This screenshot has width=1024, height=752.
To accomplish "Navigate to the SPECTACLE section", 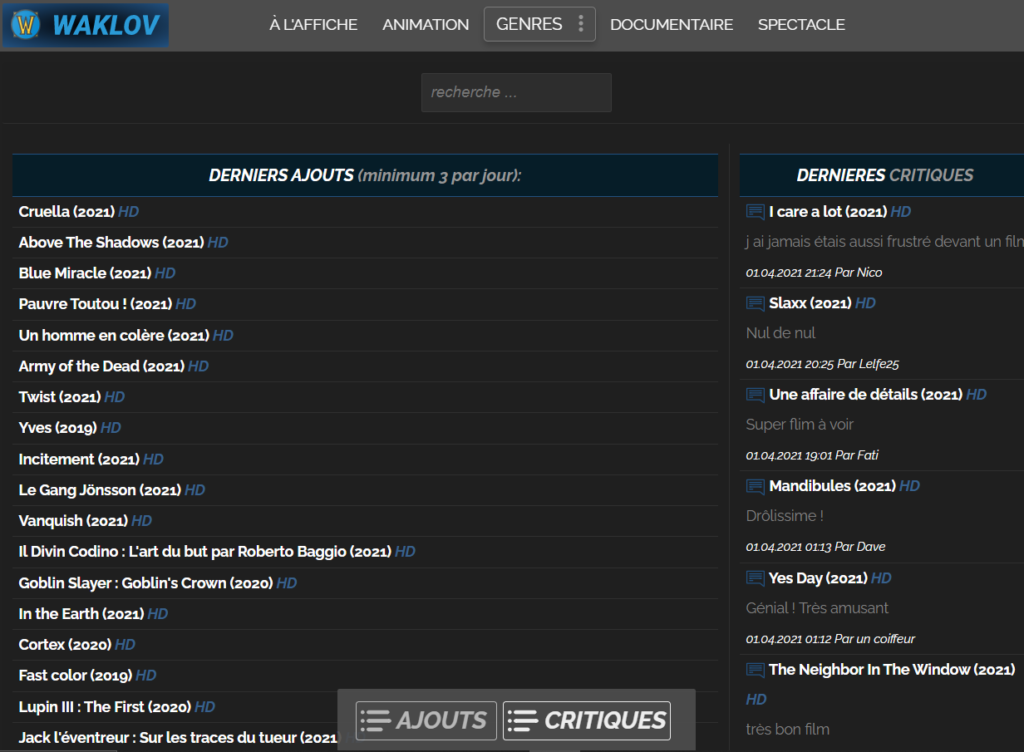I will click(801, 25).
